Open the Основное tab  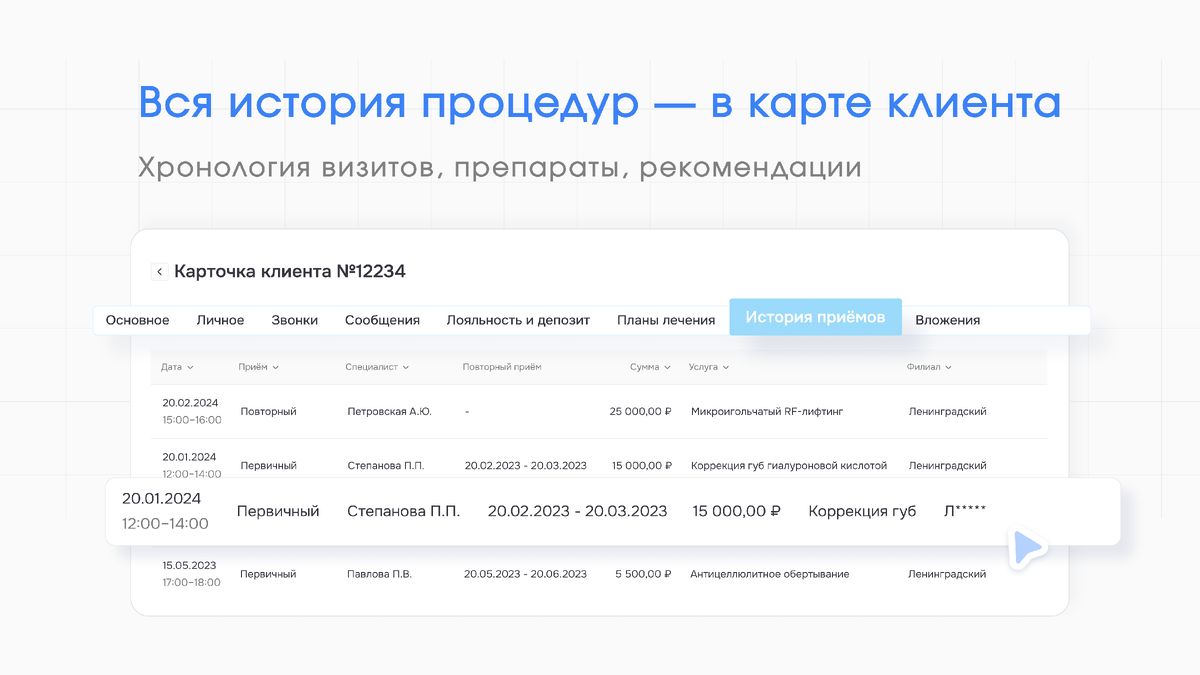(138, 320)
